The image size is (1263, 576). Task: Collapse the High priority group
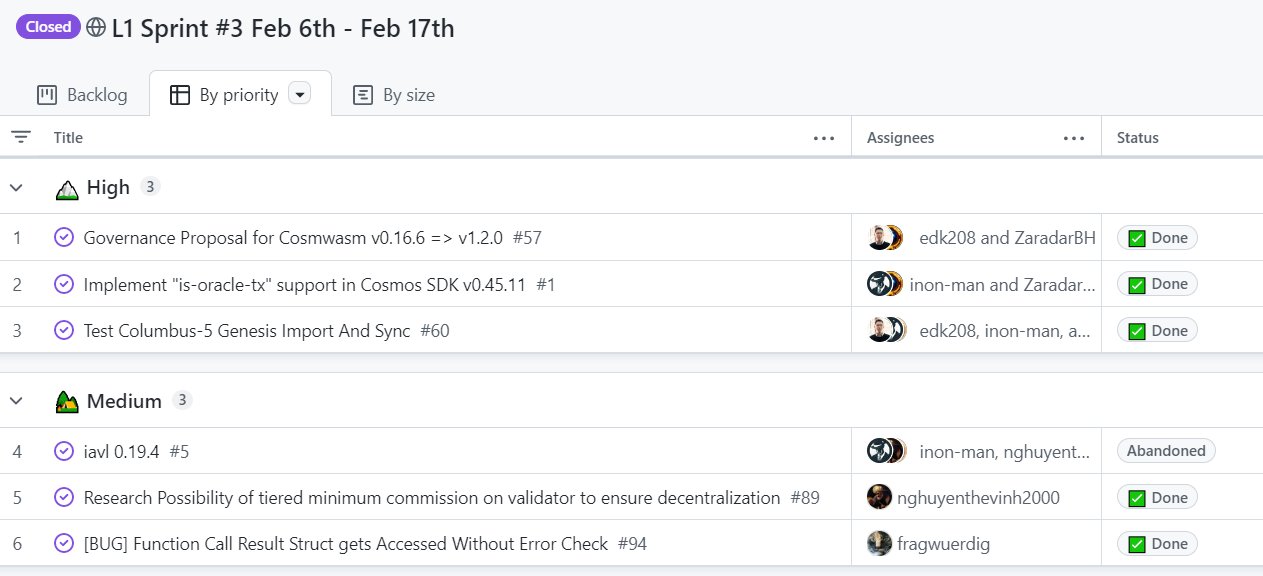point(16,187)
